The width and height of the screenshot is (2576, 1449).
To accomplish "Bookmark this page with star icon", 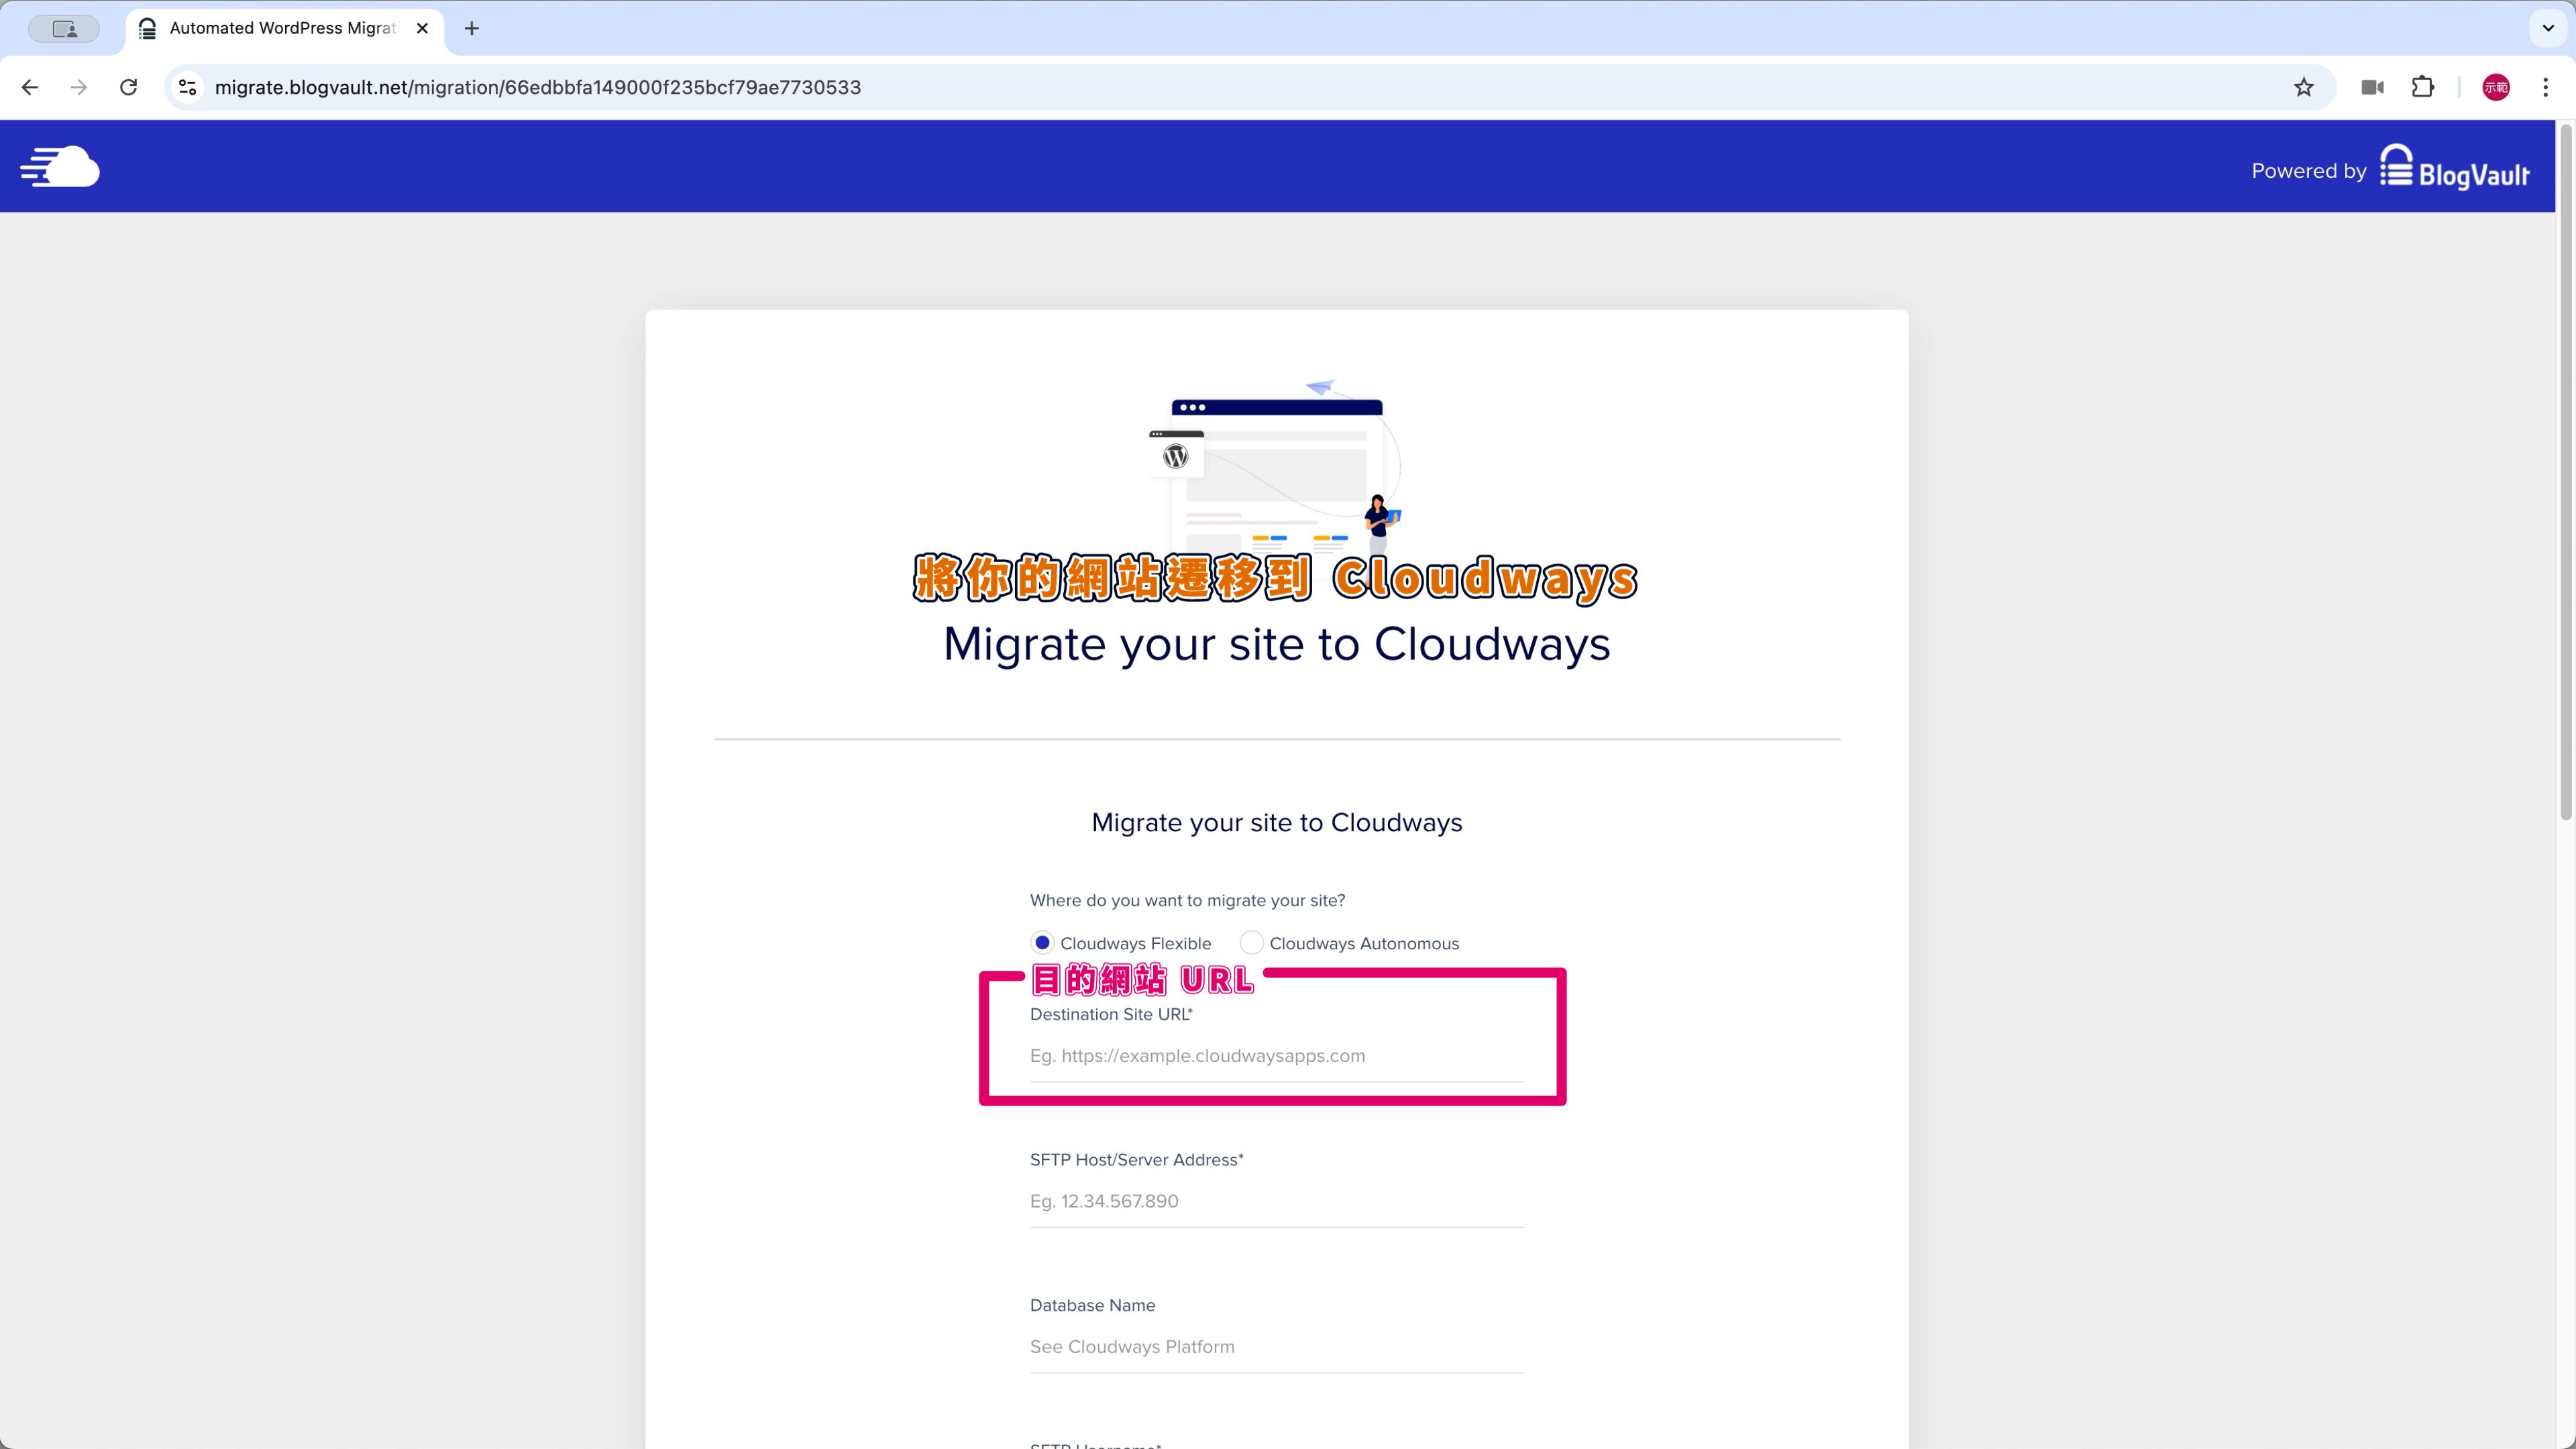I will point(2303,87).
